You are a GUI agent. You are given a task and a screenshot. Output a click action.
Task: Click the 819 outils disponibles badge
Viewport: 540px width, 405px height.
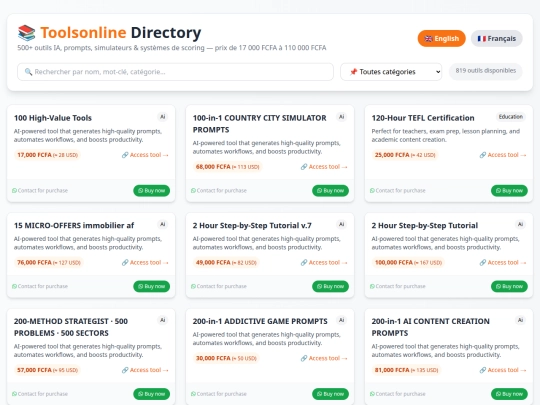[486, 71]
